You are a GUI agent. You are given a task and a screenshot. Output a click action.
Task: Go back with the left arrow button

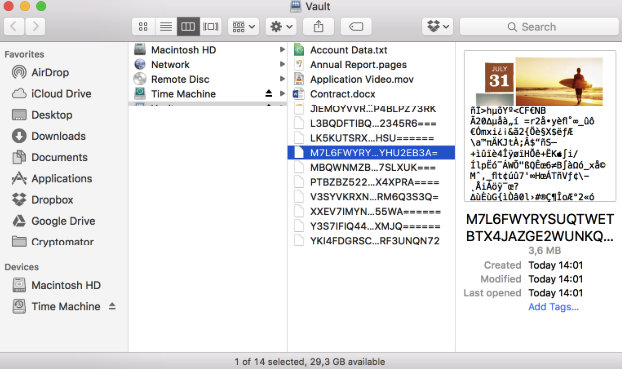coord(14,27)
